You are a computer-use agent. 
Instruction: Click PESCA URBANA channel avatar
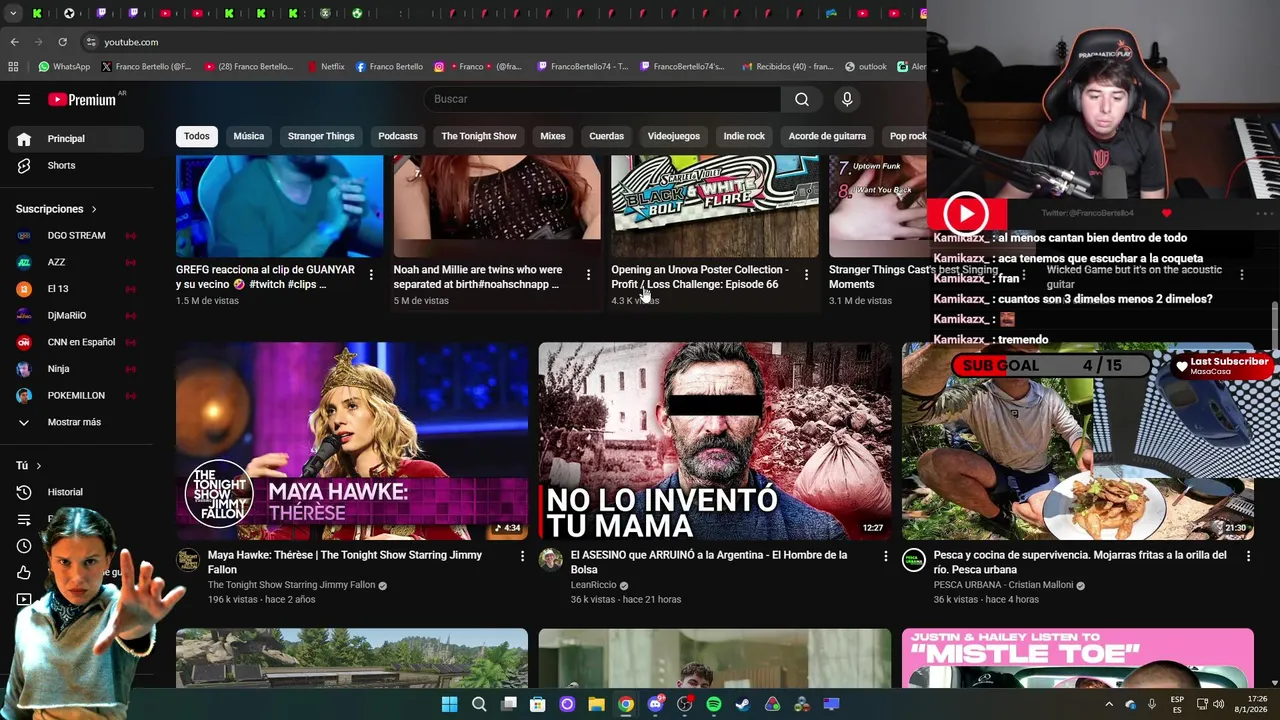(914, 560)
